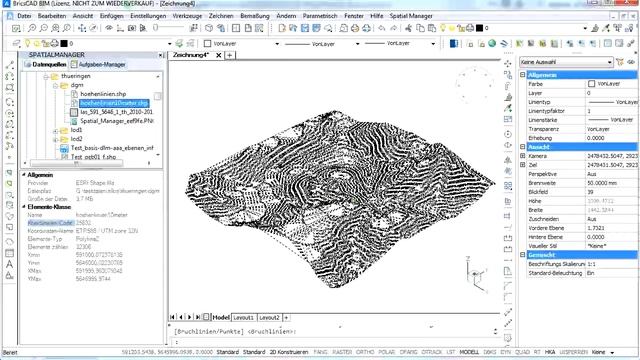
Task: Open the Werkzeuge menu
Action: pyautogui.click(x=187, y=16)
